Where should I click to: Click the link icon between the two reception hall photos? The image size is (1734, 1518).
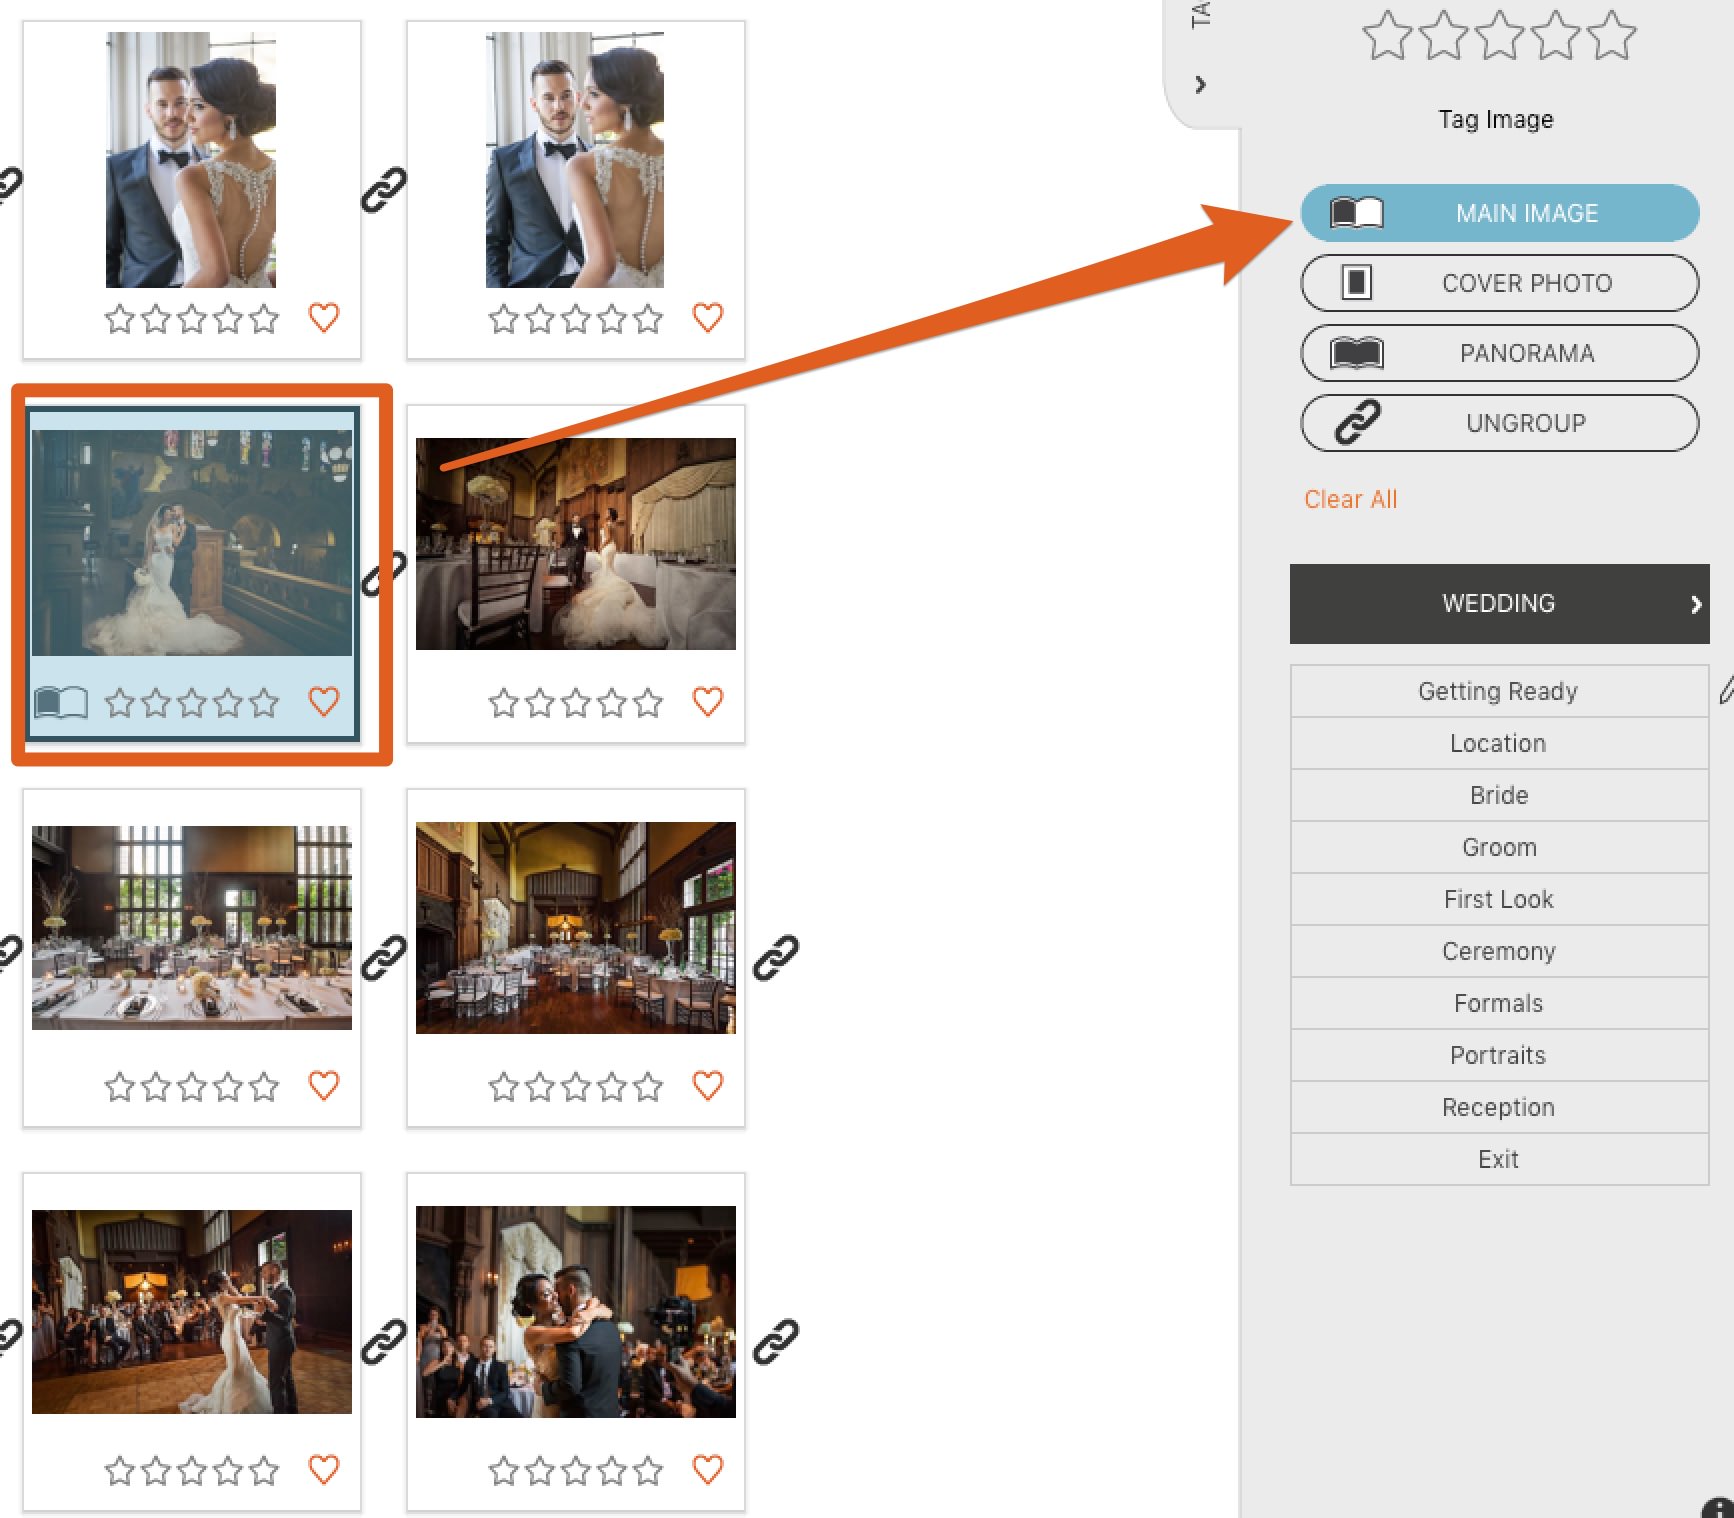point(384,958)
